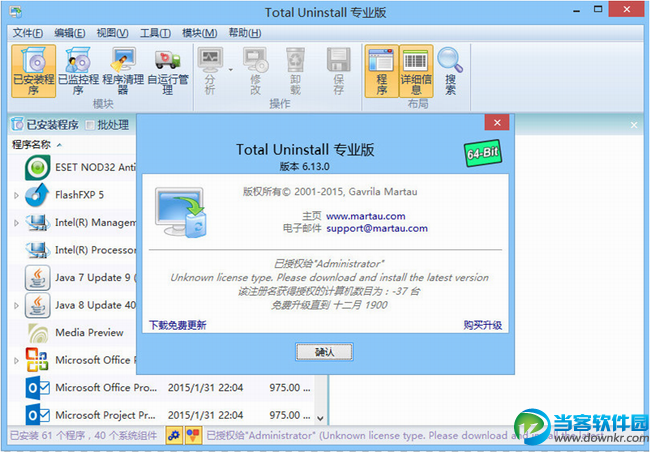Screen dimensions: 650x452
Task: Open the www.martau.com homepage link
Action: click(x=365, y=216)
